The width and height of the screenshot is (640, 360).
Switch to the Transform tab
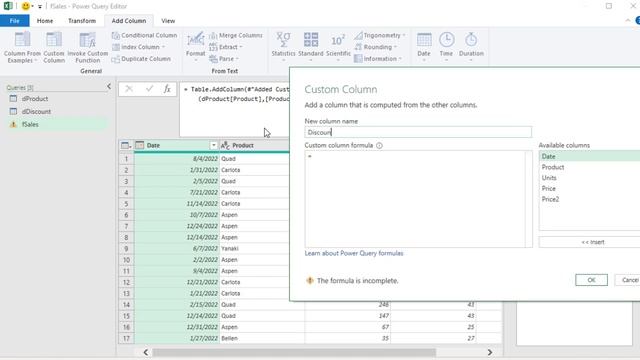(82, 20)
